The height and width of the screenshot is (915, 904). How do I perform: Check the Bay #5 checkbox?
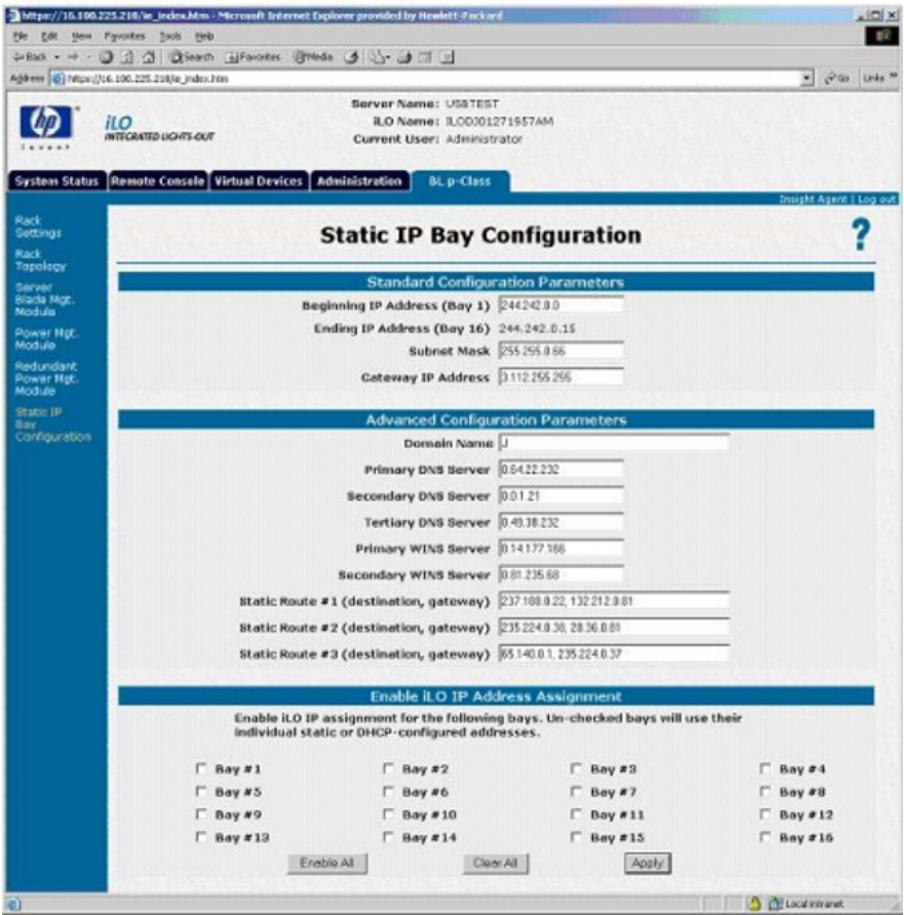point(201,791)
